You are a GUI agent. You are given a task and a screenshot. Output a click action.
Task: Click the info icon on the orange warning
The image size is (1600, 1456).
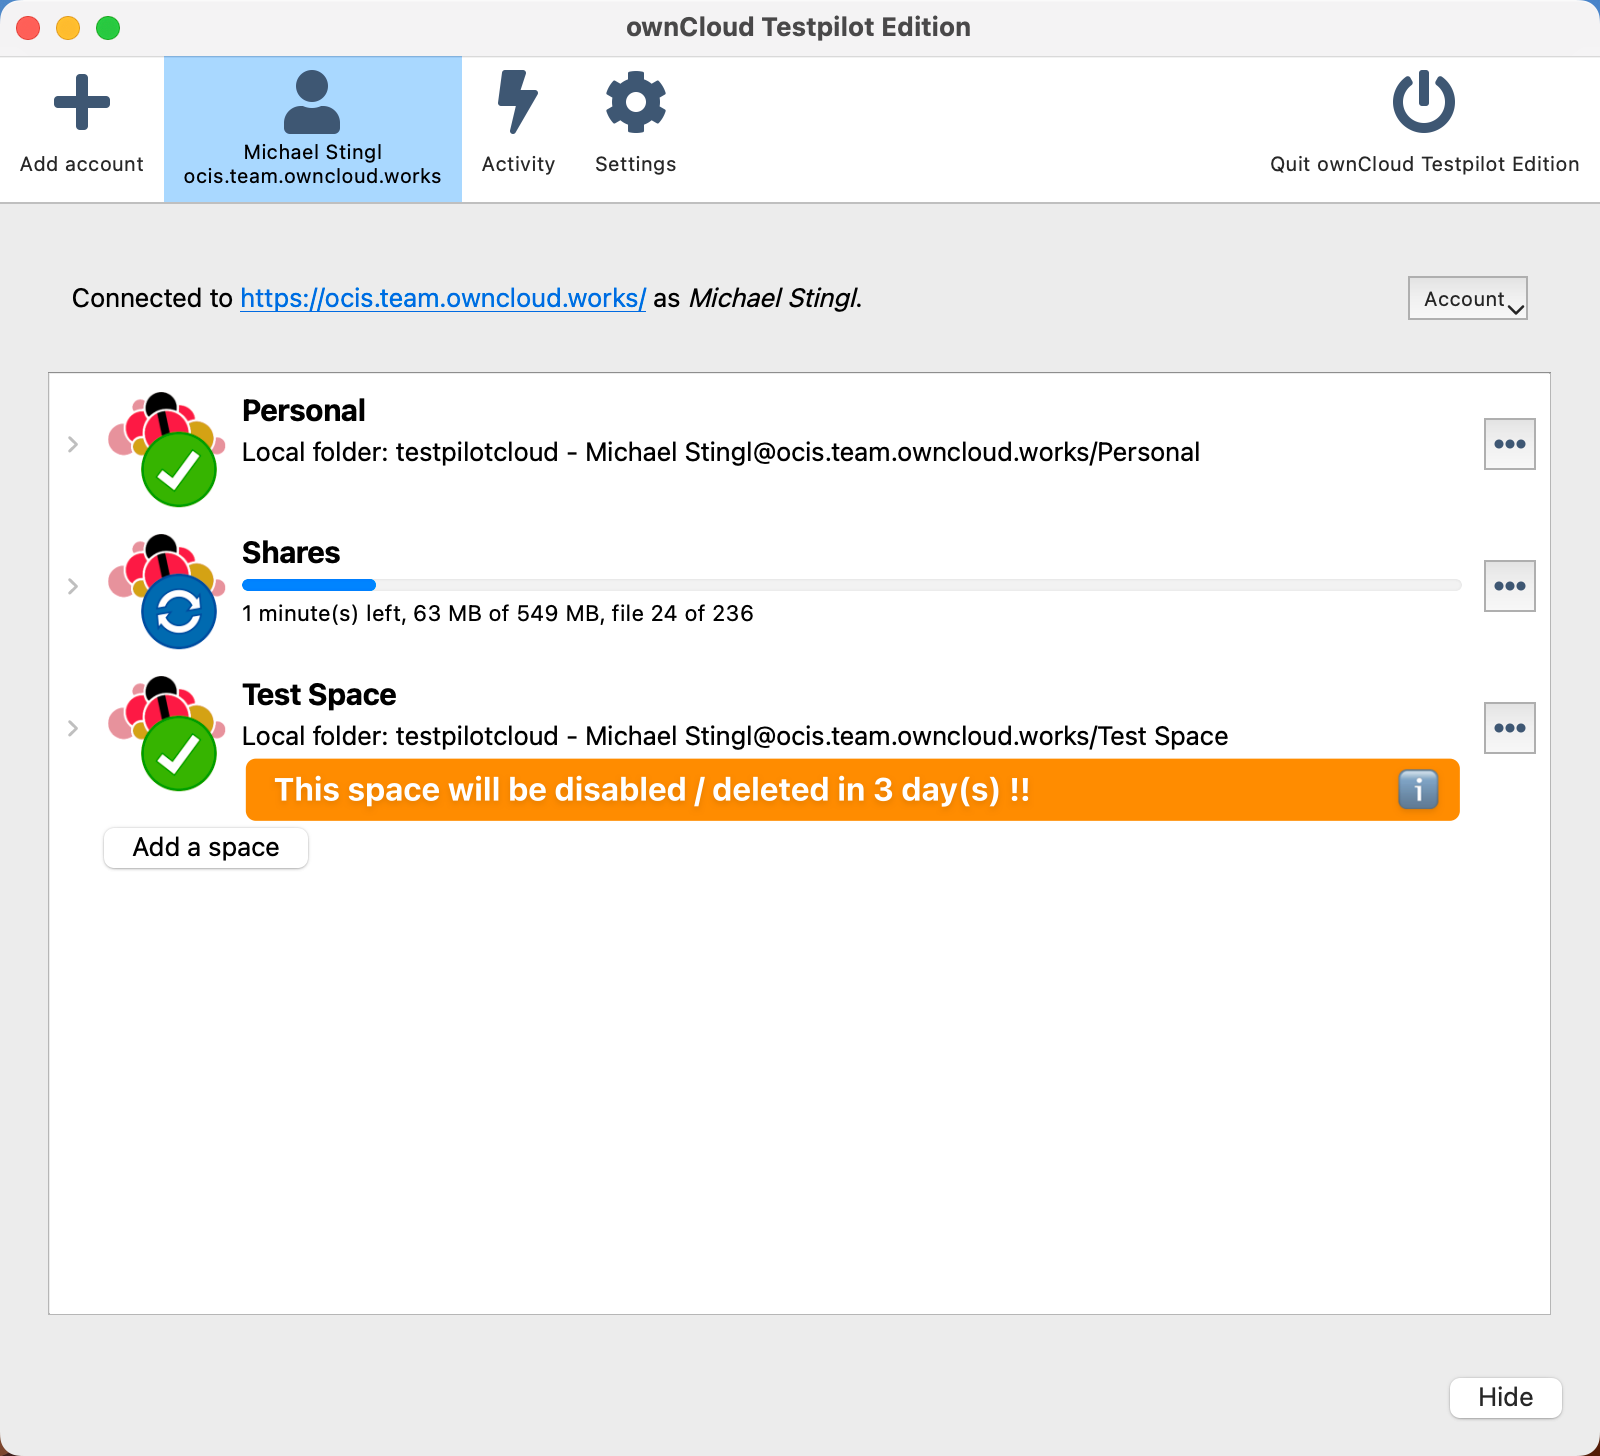coord(1418,790)
